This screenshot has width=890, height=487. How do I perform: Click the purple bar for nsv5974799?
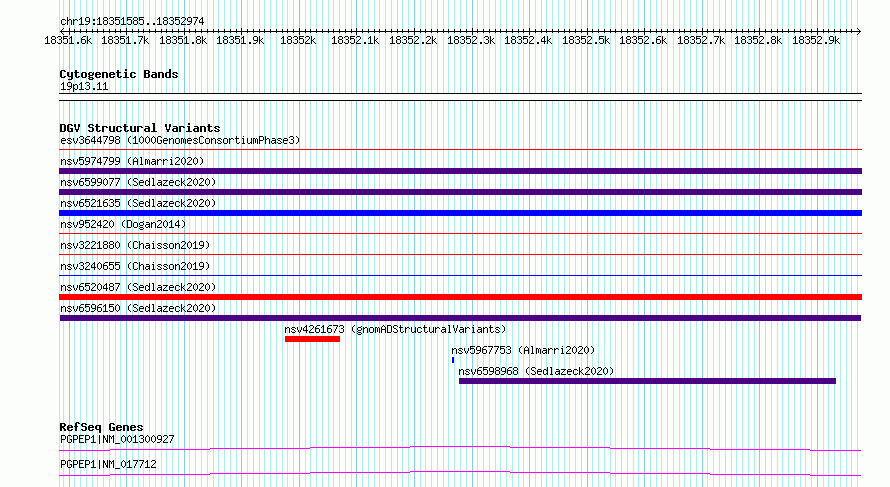click(x=460, y=171)
